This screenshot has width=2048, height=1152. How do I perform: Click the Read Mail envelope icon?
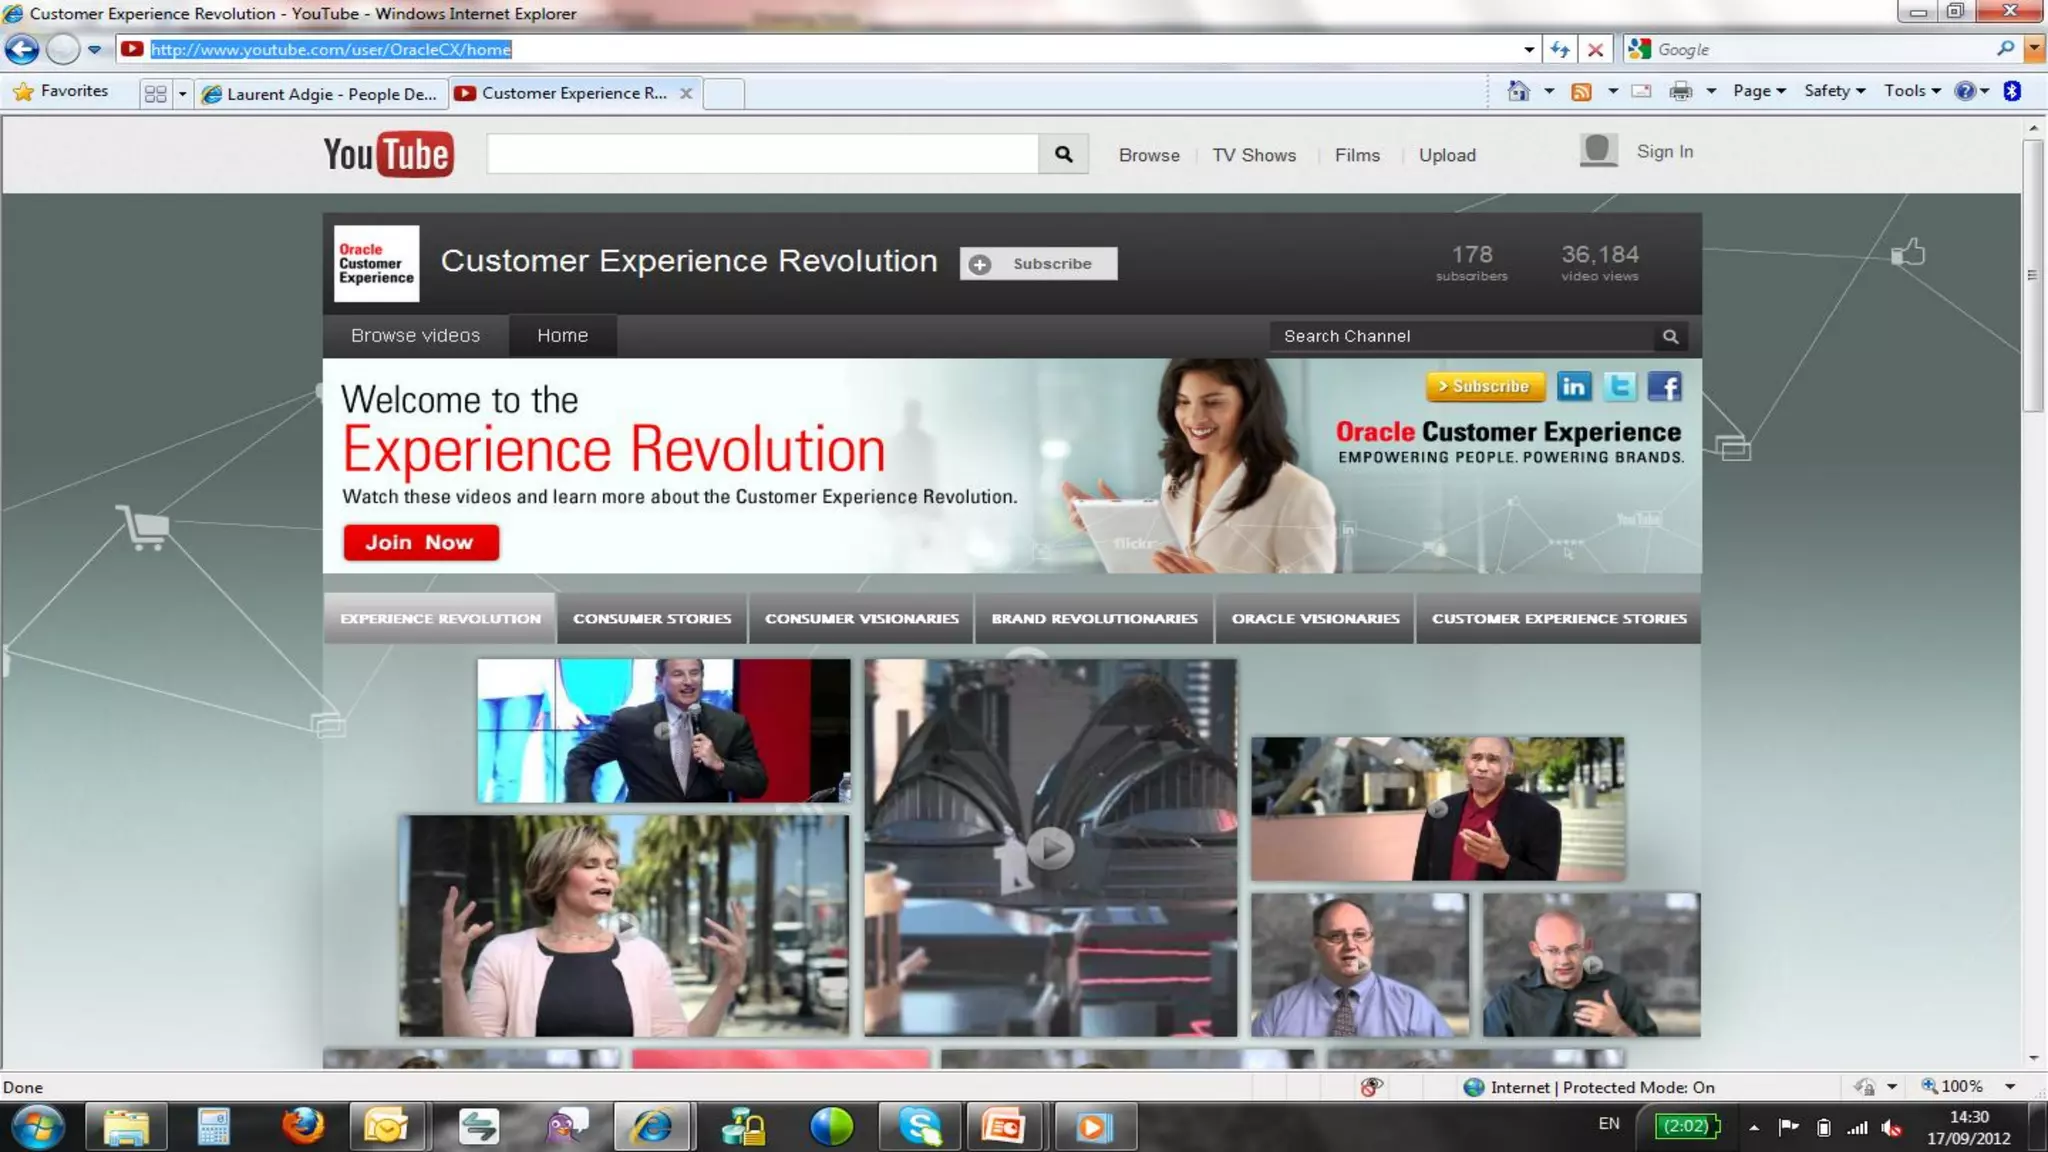click(x=1641, y=91)
